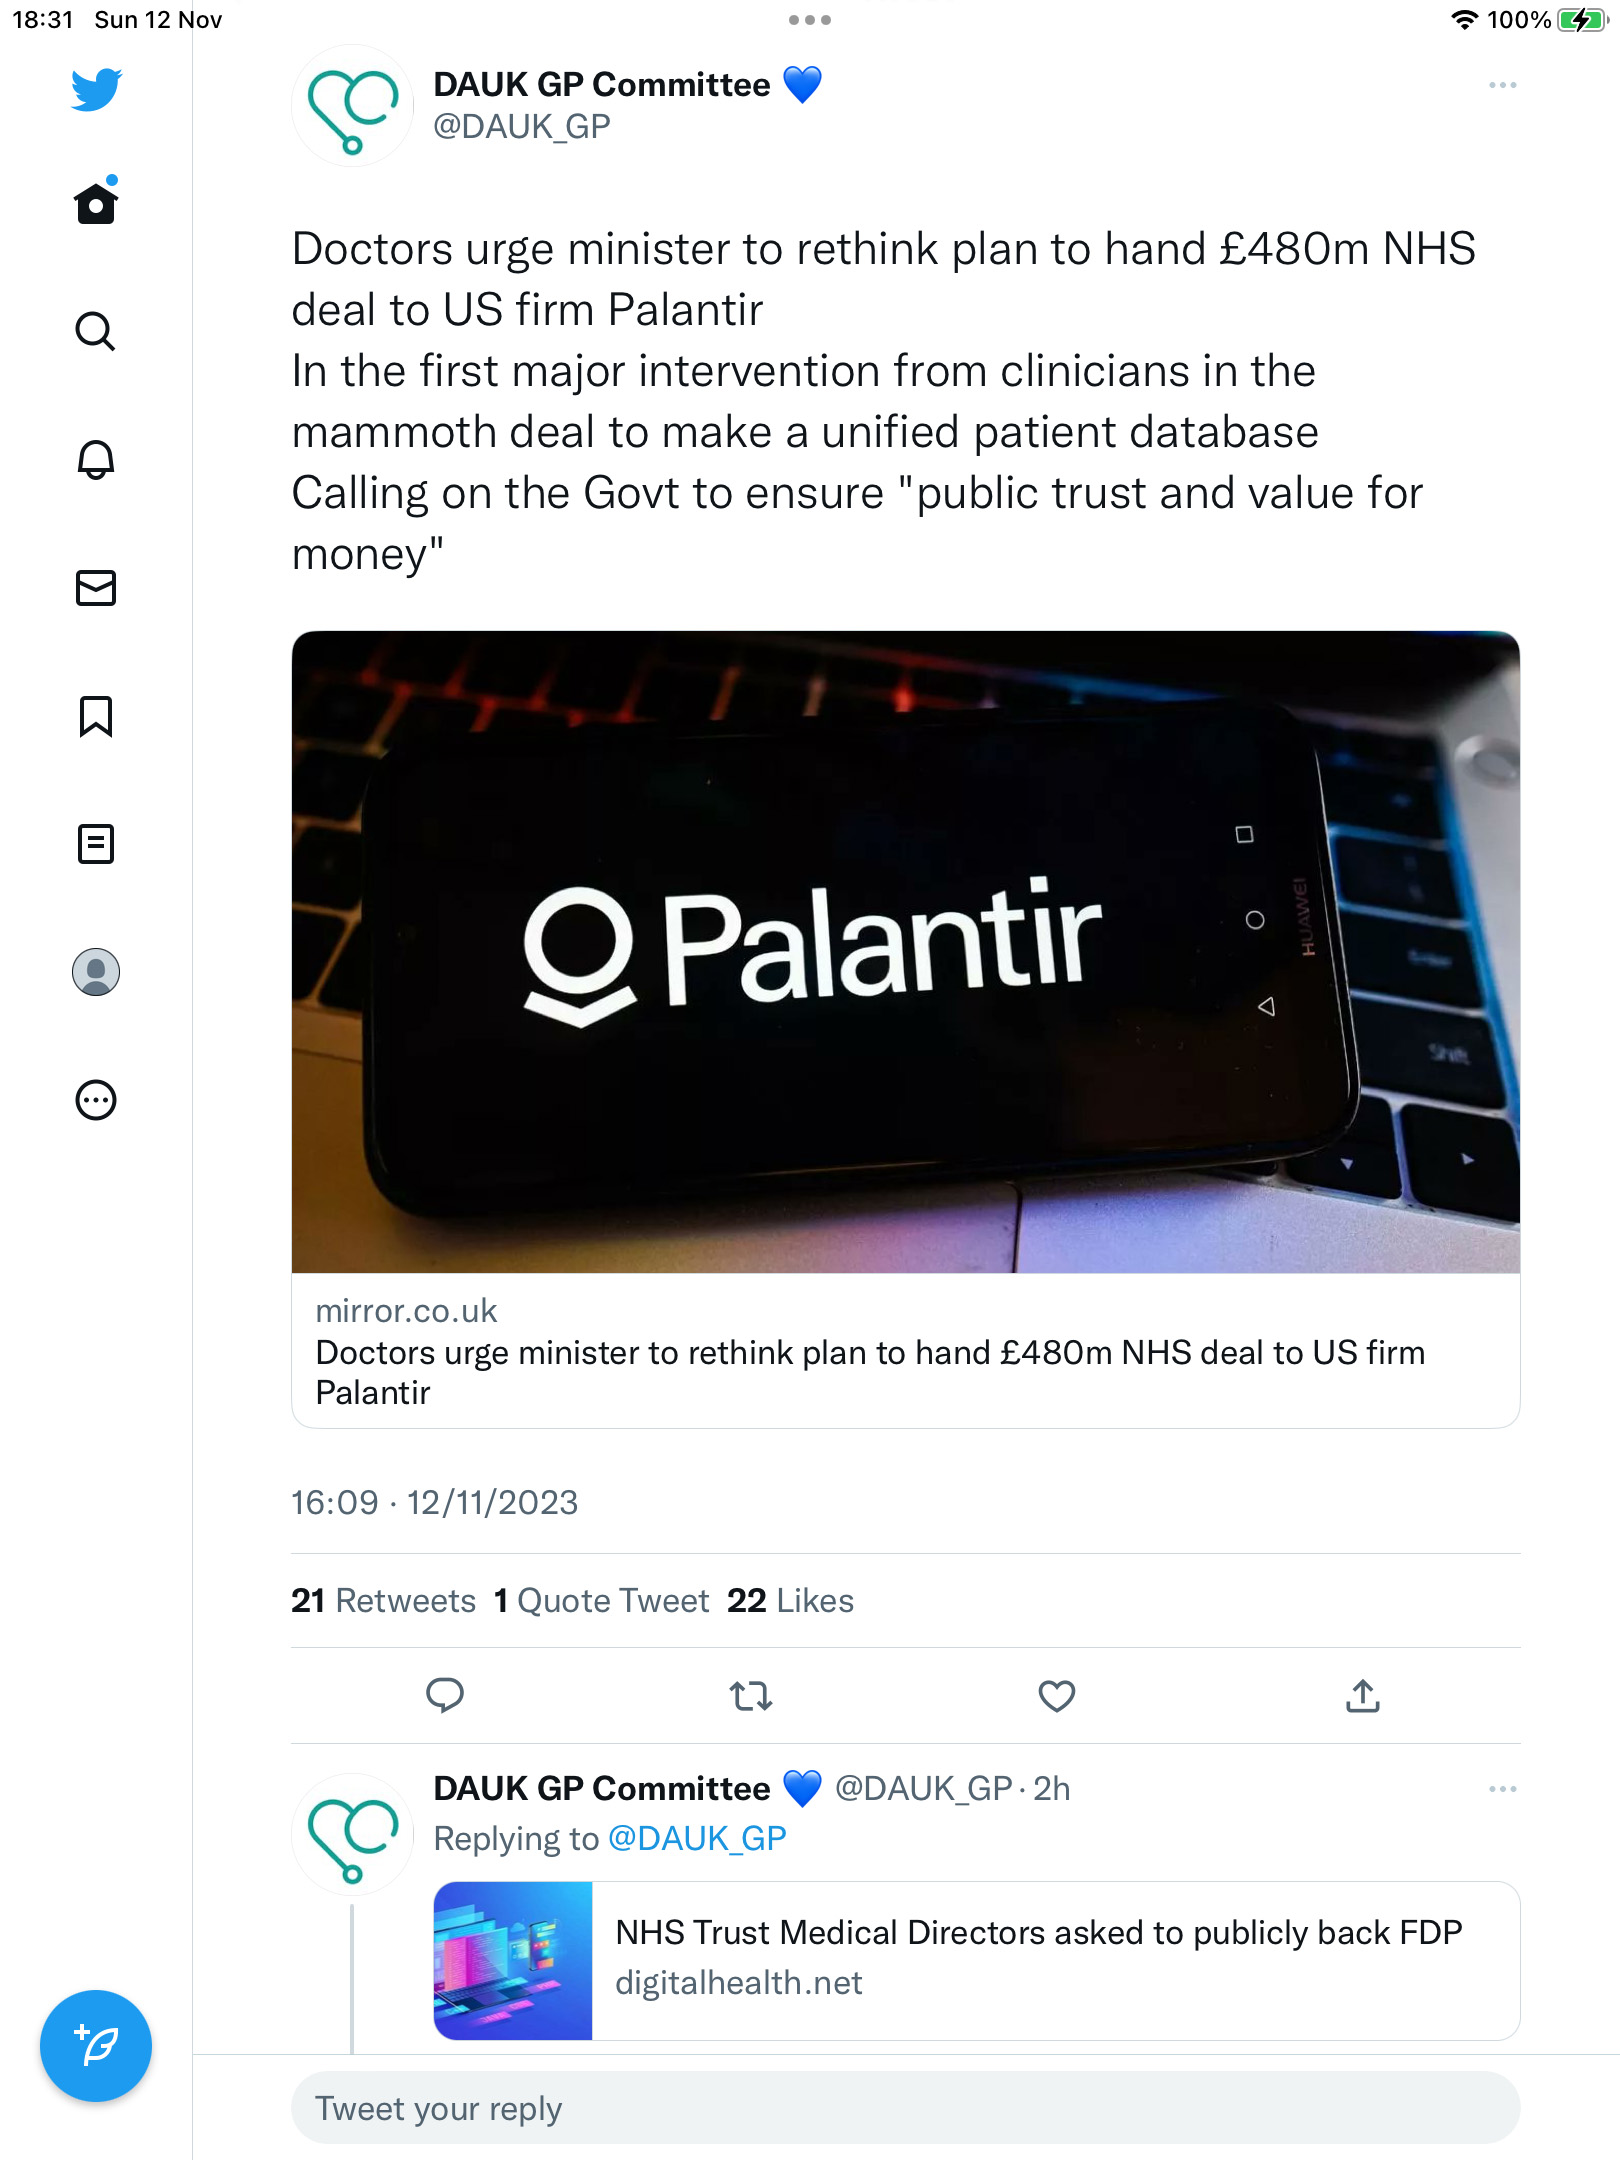The width and height of the screenshot is (1620, 2160).
Task: Like the tweet with heart icon
Action: 1057,1695
